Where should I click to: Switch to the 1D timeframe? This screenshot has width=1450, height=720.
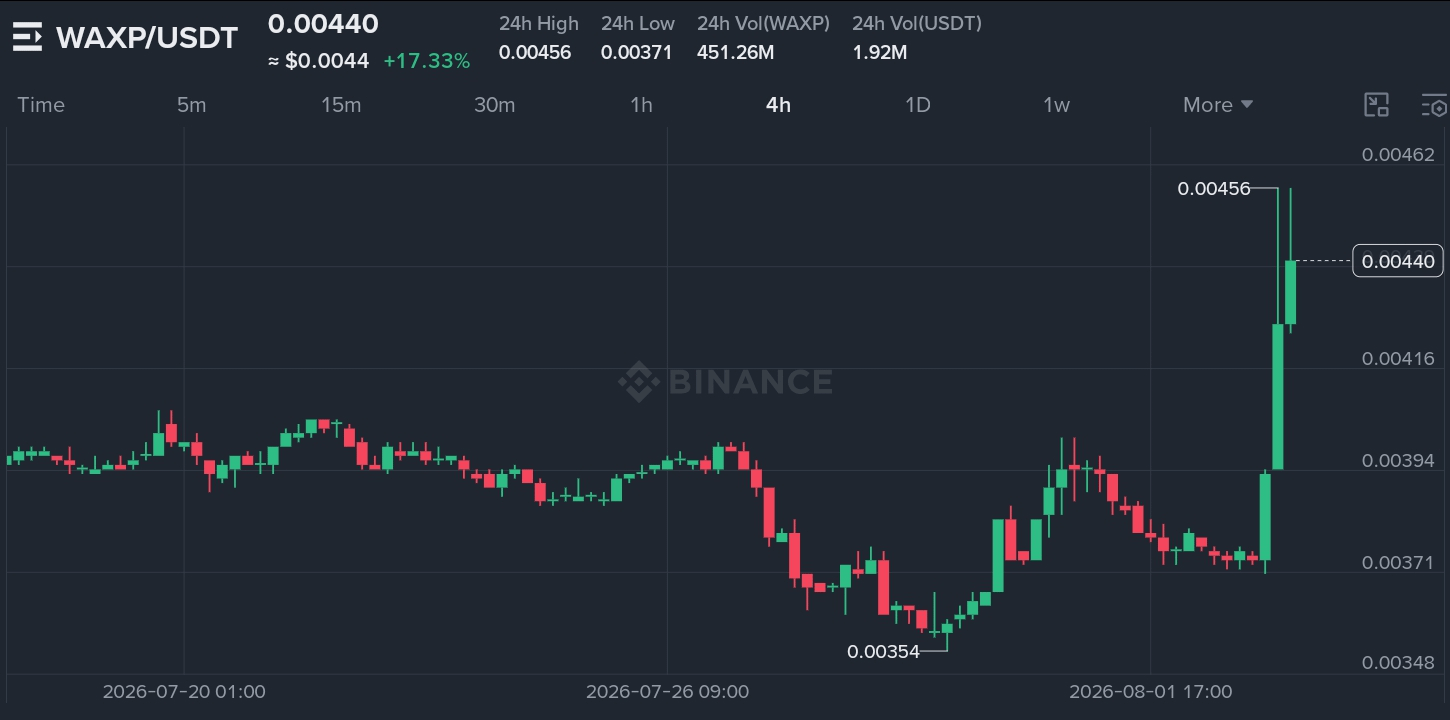point(917,105)
